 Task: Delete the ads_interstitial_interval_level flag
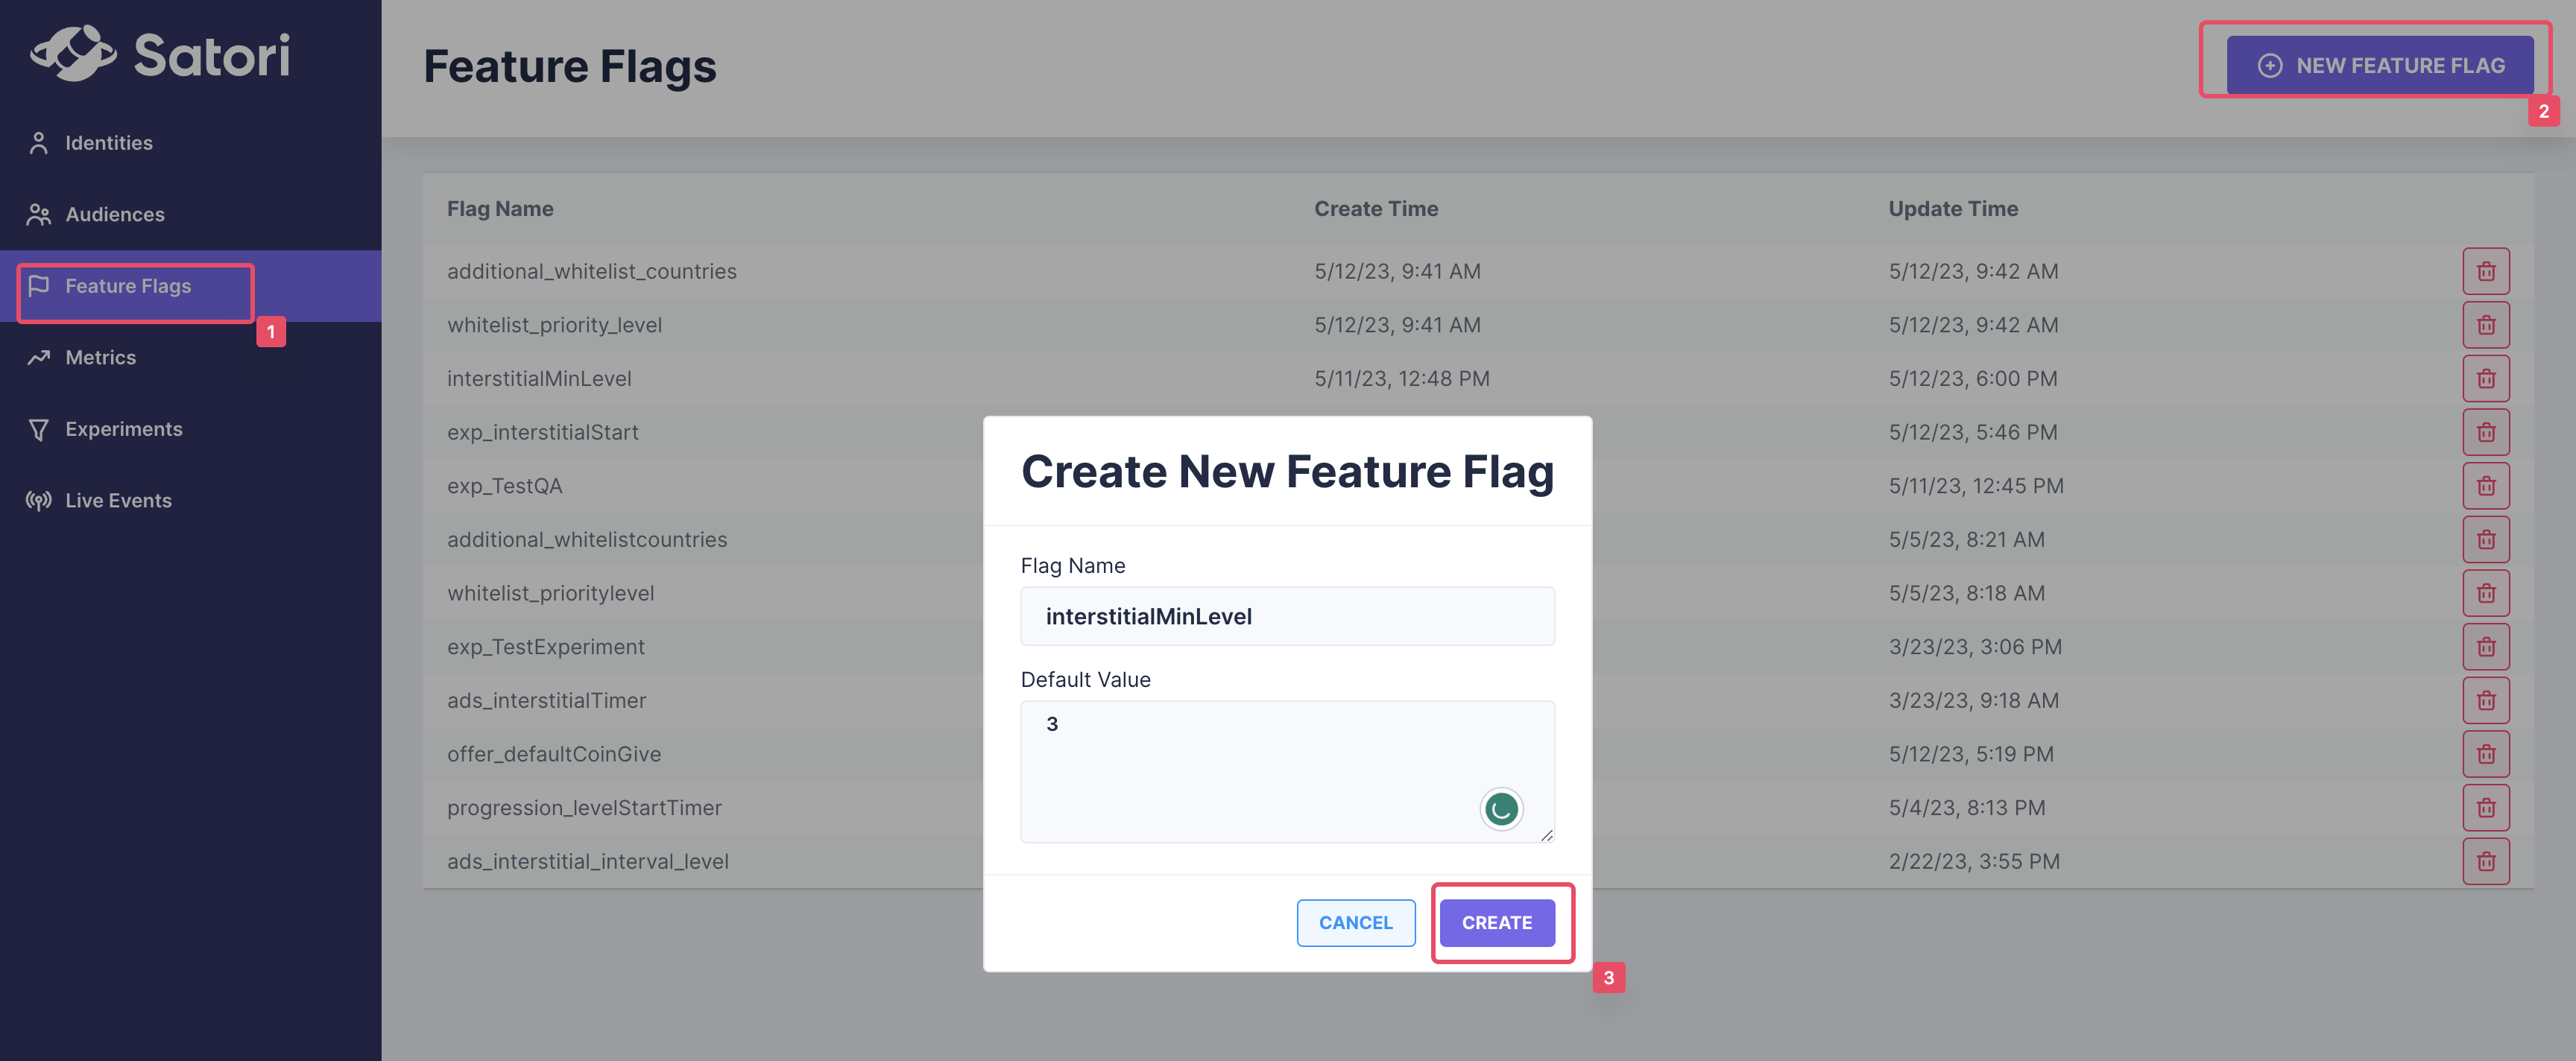pos(2485,861)
